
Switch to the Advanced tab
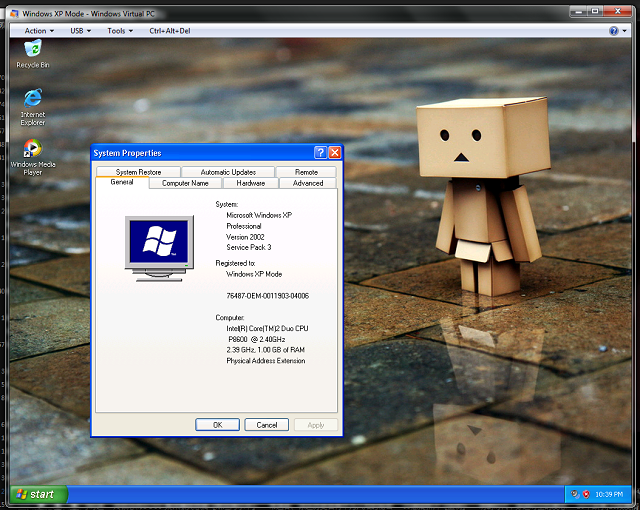(308, 183)
